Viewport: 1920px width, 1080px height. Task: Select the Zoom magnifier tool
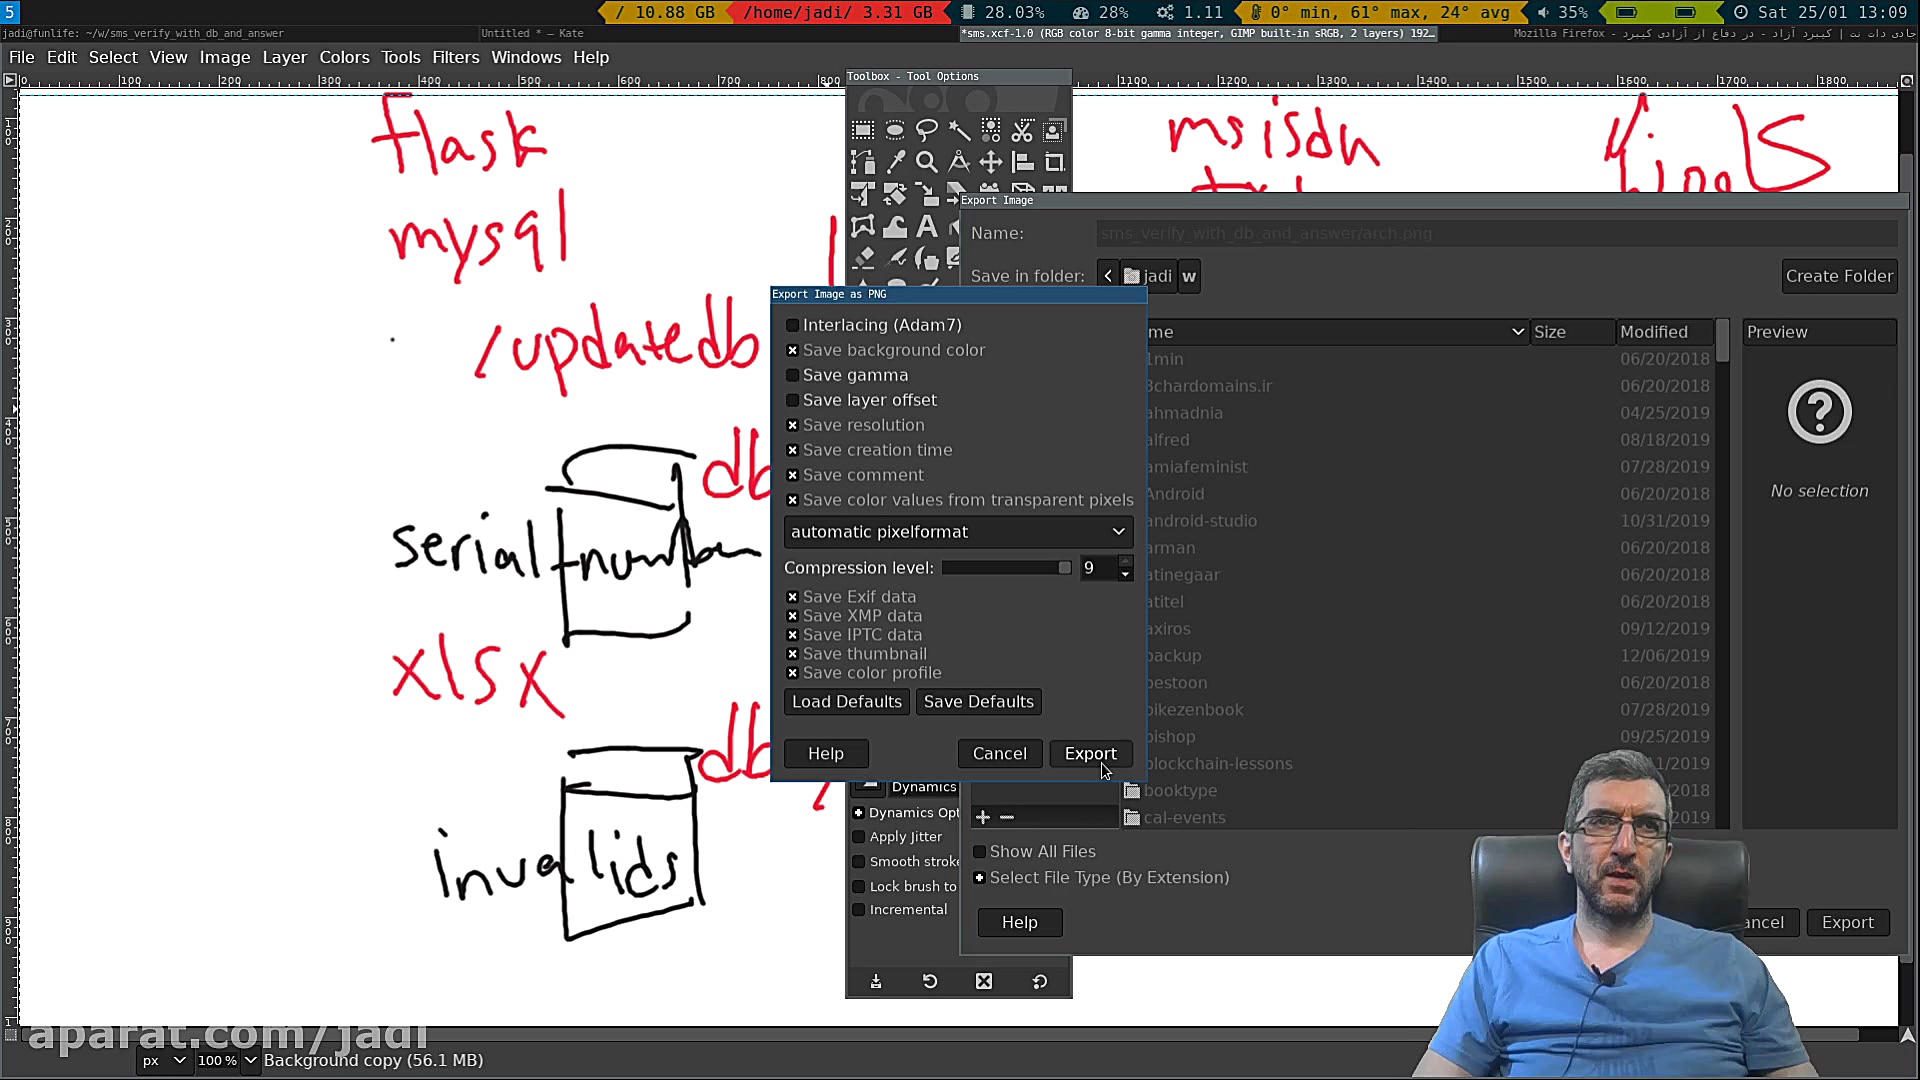point(927,162)
